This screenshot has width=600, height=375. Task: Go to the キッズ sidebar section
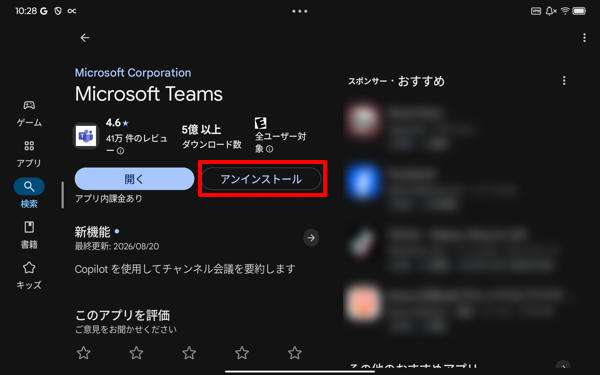(29, 276)
